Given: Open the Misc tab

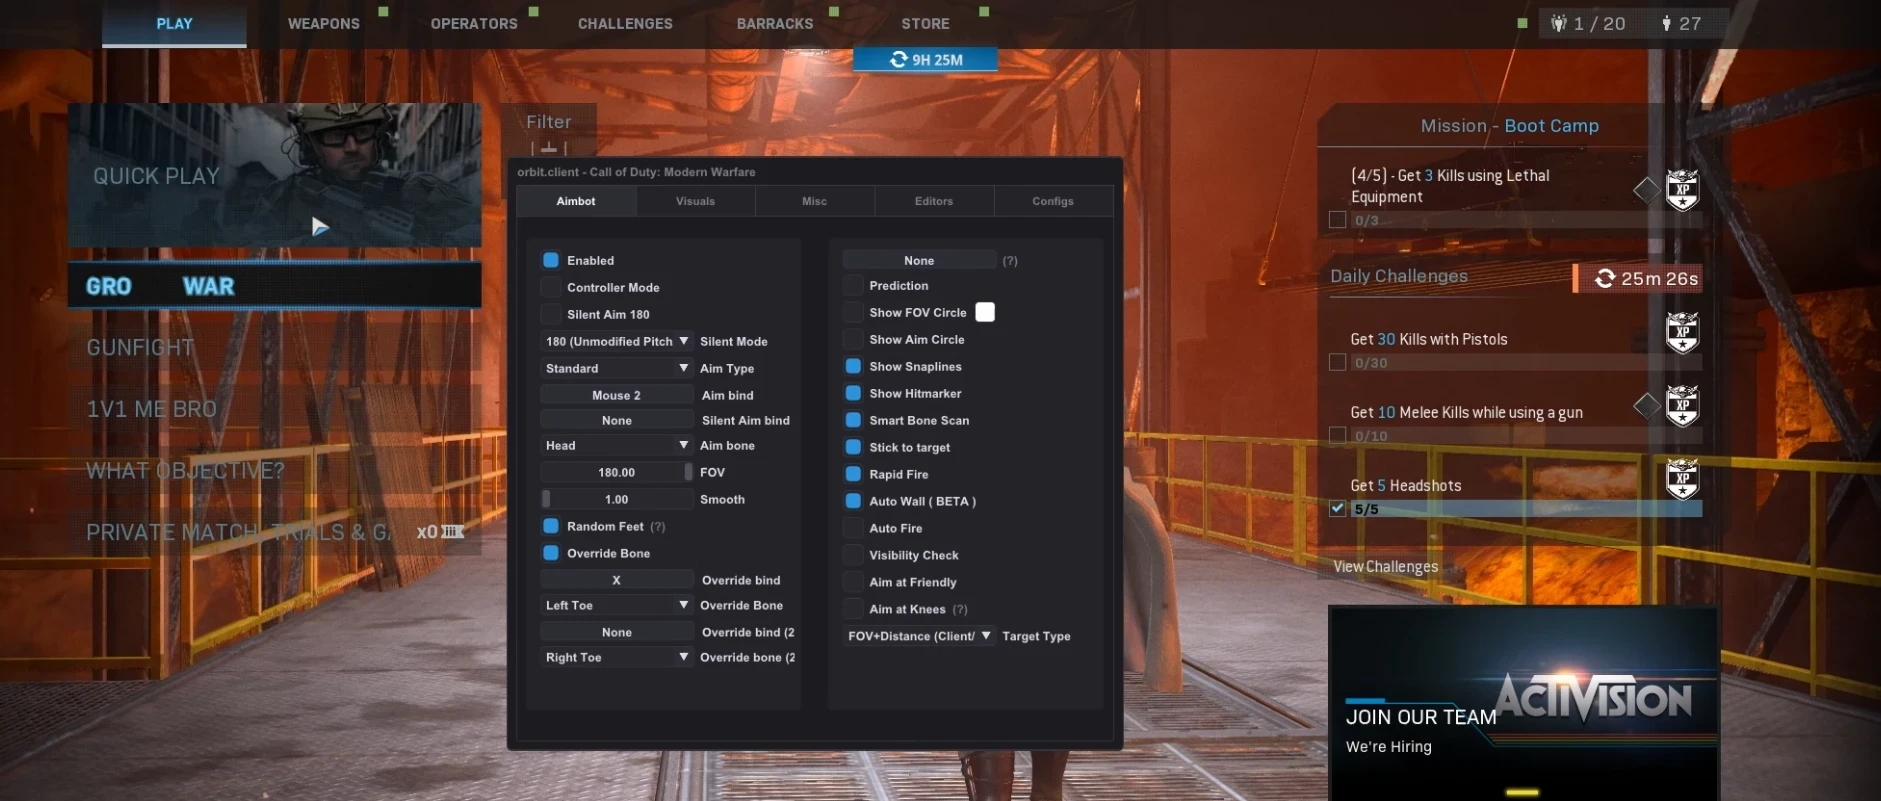Looking at the screenshot, I should [x=815, y=201].
